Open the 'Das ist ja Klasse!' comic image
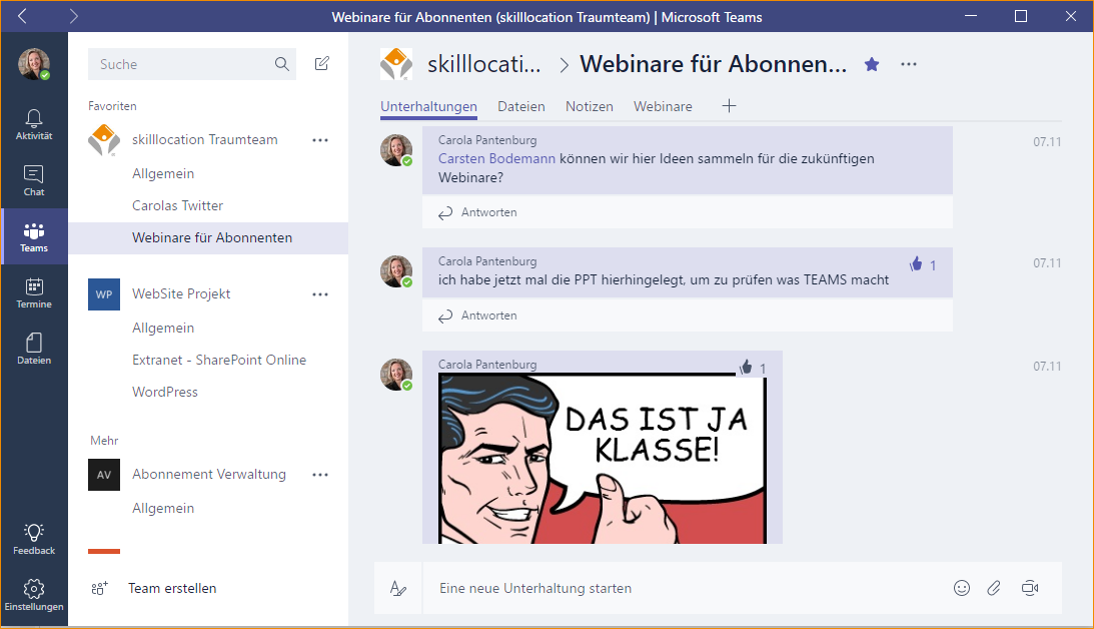This screenshot has height=629, width=1094. [x=602, y=459]
